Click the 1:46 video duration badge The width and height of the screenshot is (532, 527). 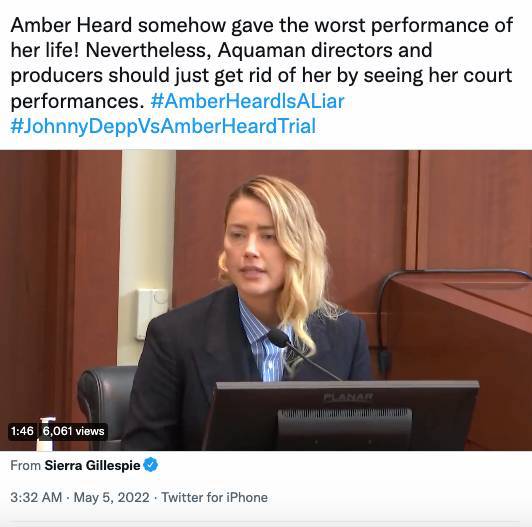(22, 431)
